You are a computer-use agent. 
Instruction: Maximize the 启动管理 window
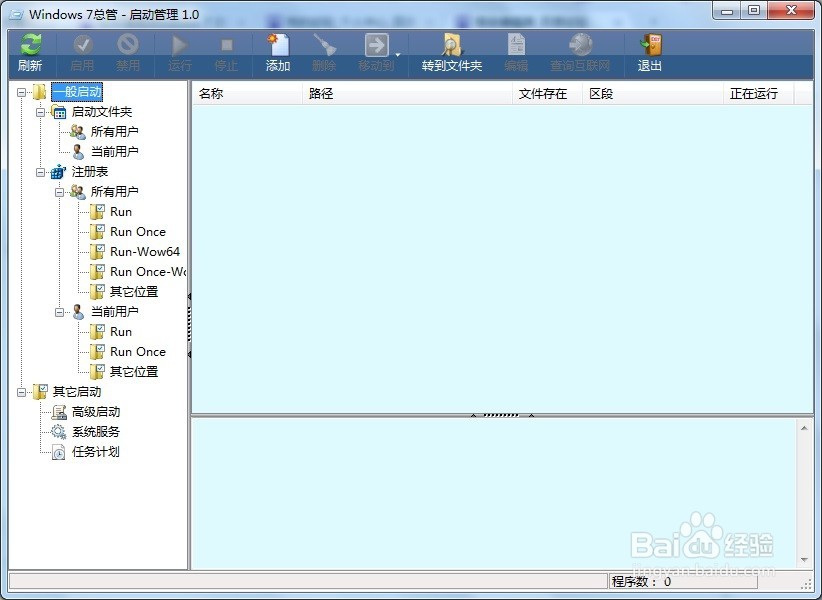point(754,11)
